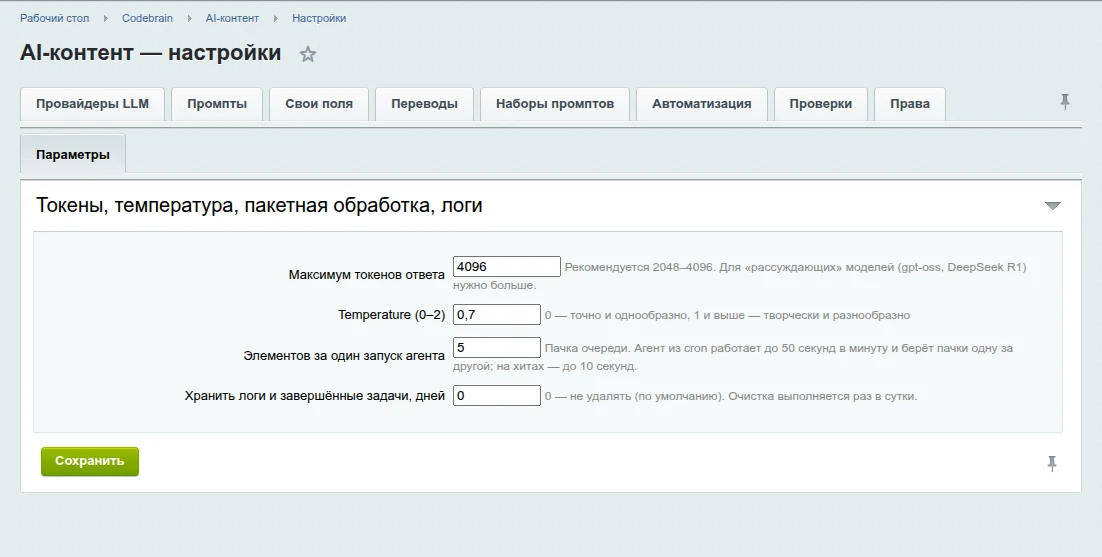
Task: Focus the Максимум токенов ответа field
Action: click(507, 267)
